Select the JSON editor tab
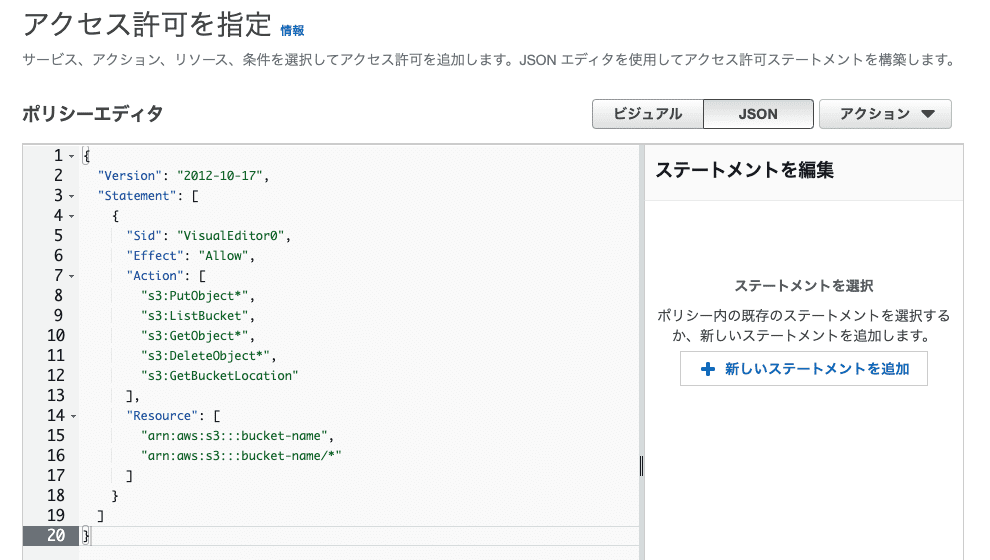 (x=757, y=114)
